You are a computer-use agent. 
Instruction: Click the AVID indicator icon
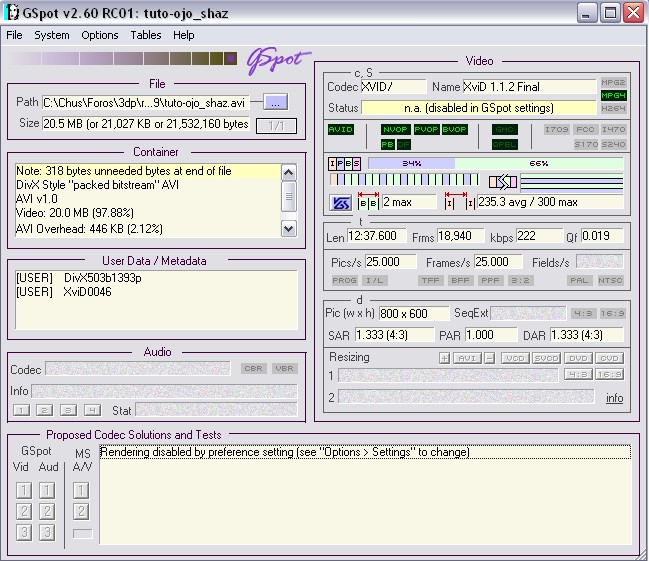[341, 130]
